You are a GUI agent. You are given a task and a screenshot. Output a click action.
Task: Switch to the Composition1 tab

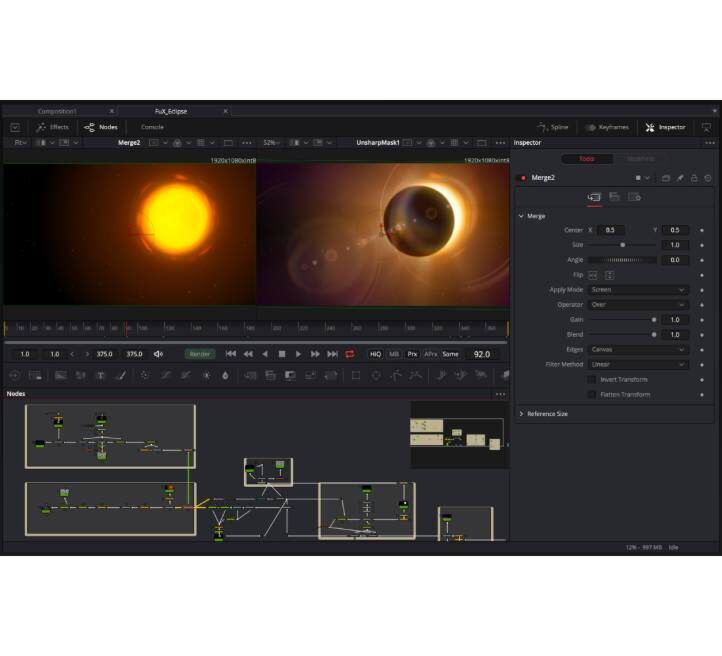click(57, 111)
